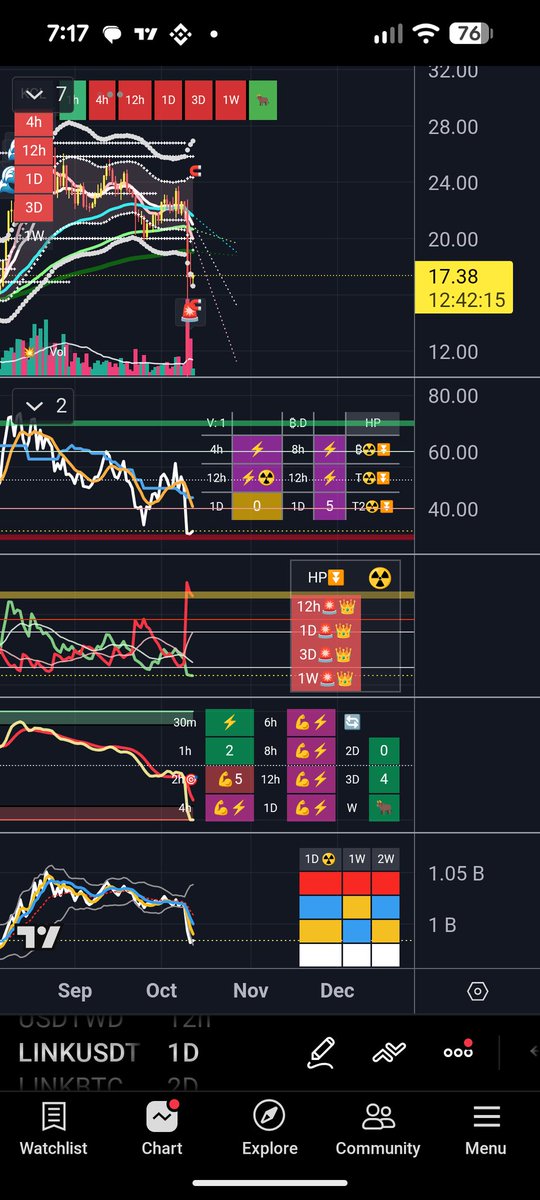Tap the Wi-Fi icon in status bar

(x=426, y=33)
